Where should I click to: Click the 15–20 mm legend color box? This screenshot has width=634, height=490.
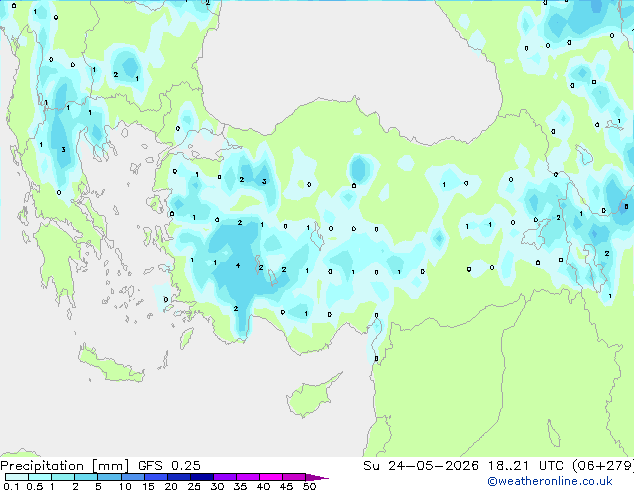156,477
